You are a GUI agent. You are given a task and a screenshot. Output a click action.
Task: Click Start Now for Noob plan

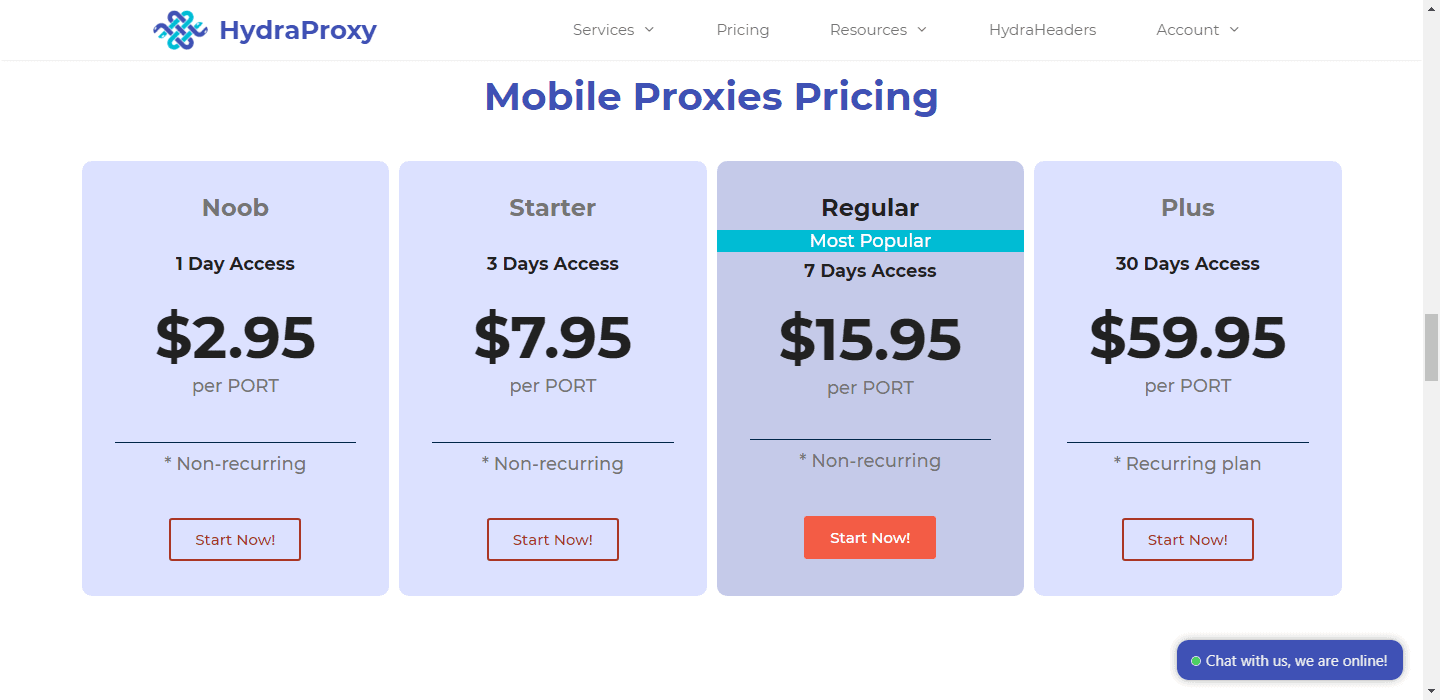pos(235,540)
